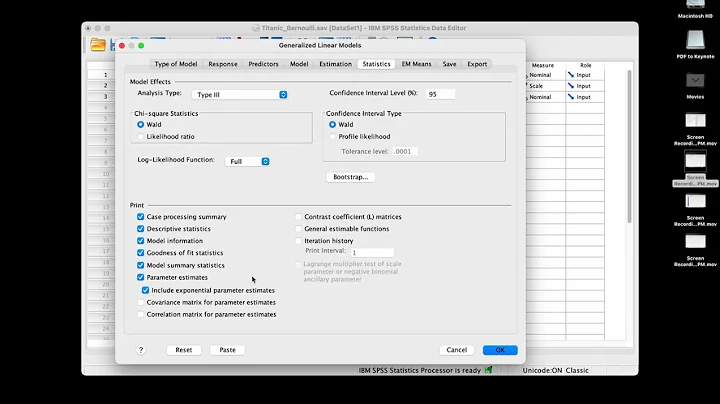720x404 pixels.
Task: Click the Paste button
Action: point(227,350)
